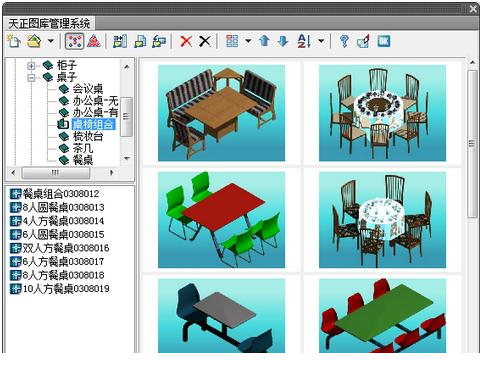
Task: Select 办公桌-无 in the tree
Action: click(x=95, y=101)
